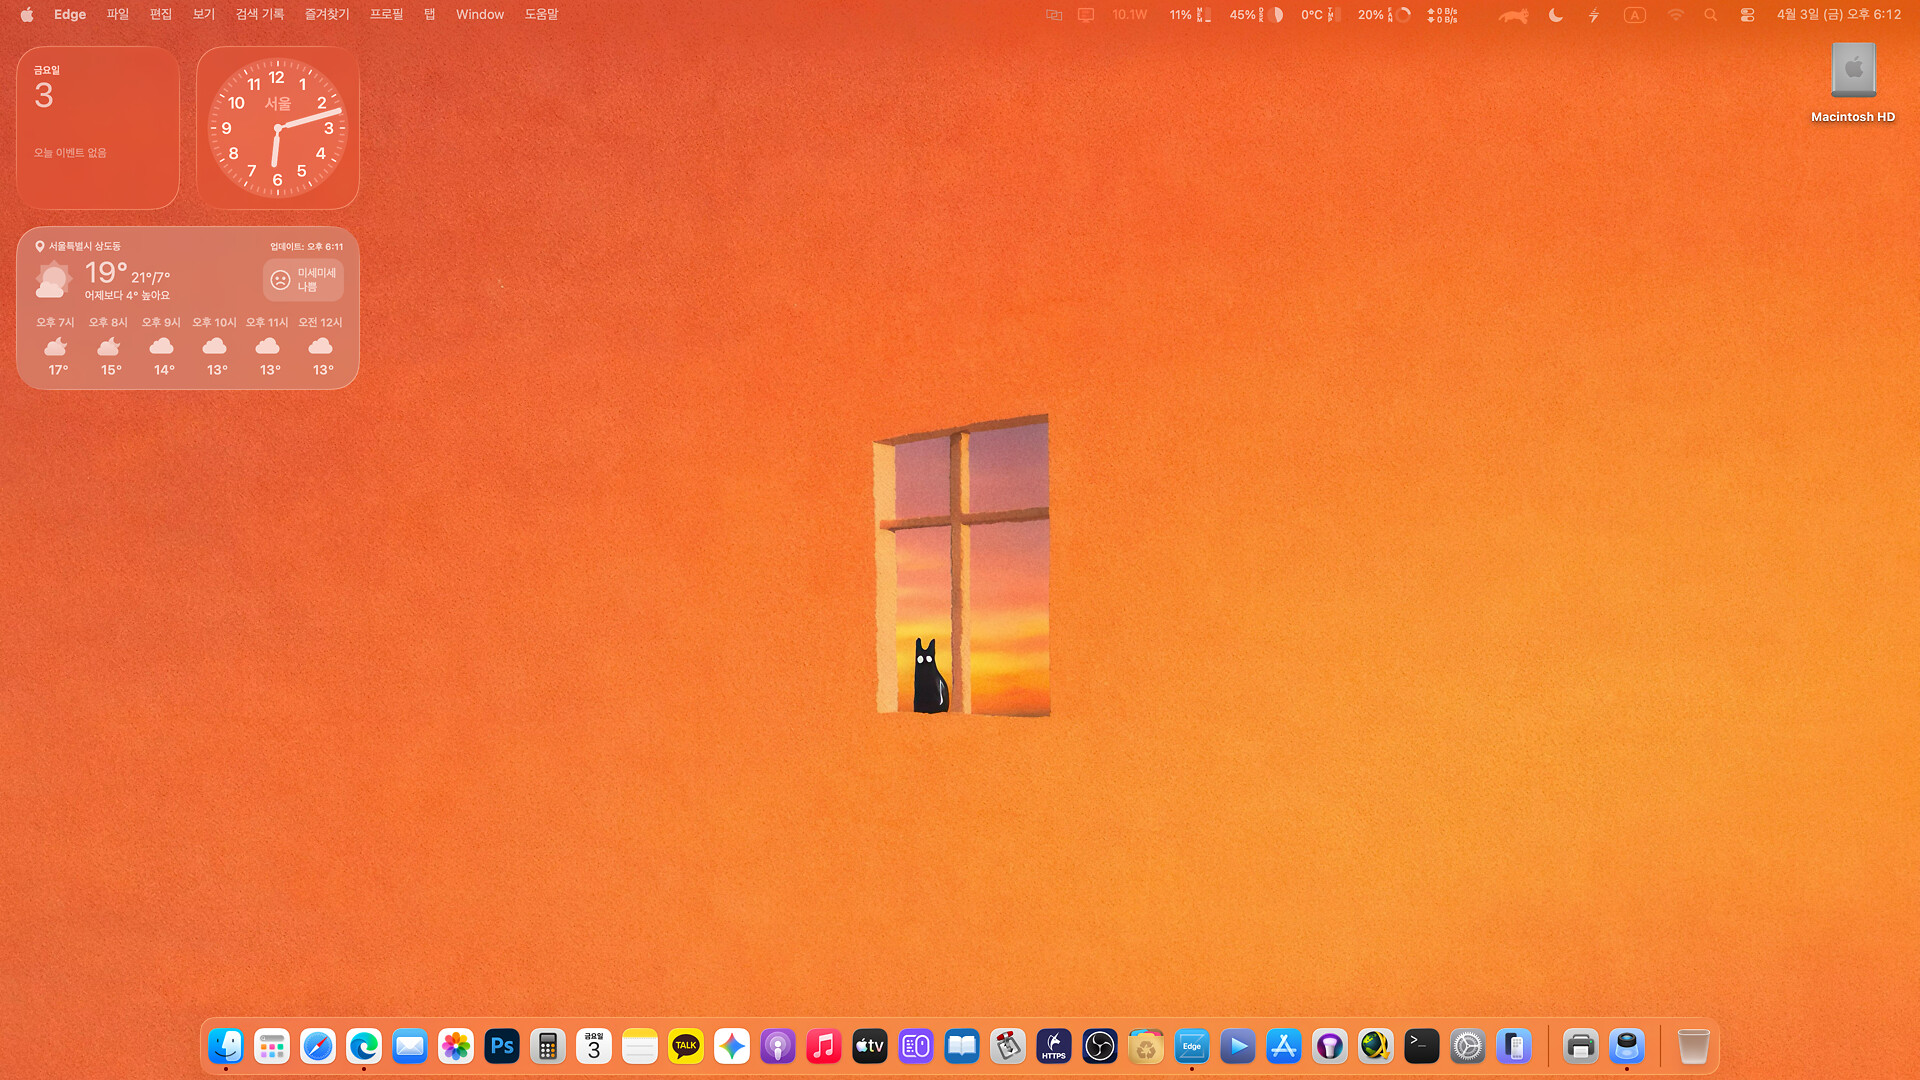Open the App Store icon

tap(1284, 1047)
